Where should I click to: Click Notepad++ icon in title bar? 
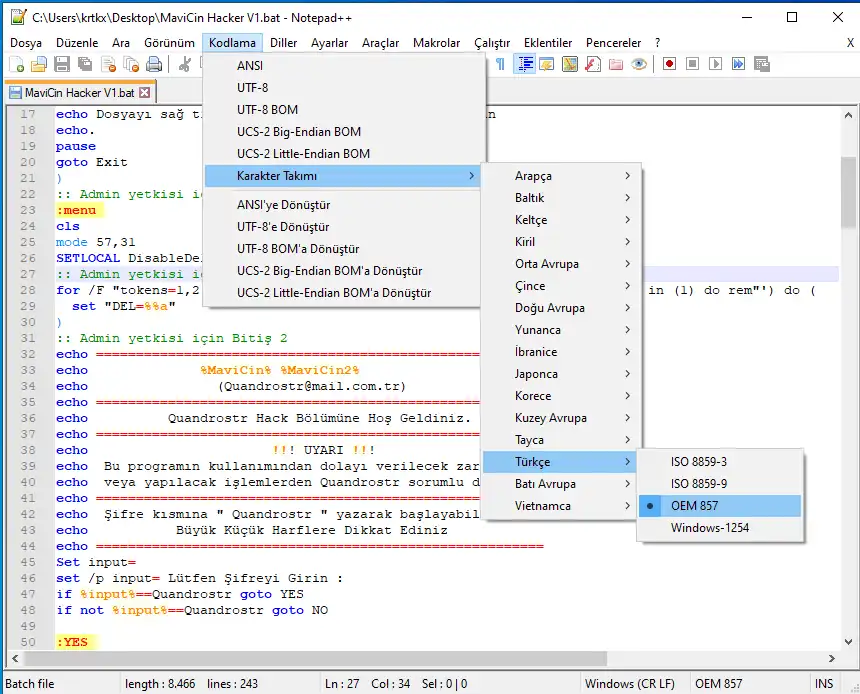[18, 17]
